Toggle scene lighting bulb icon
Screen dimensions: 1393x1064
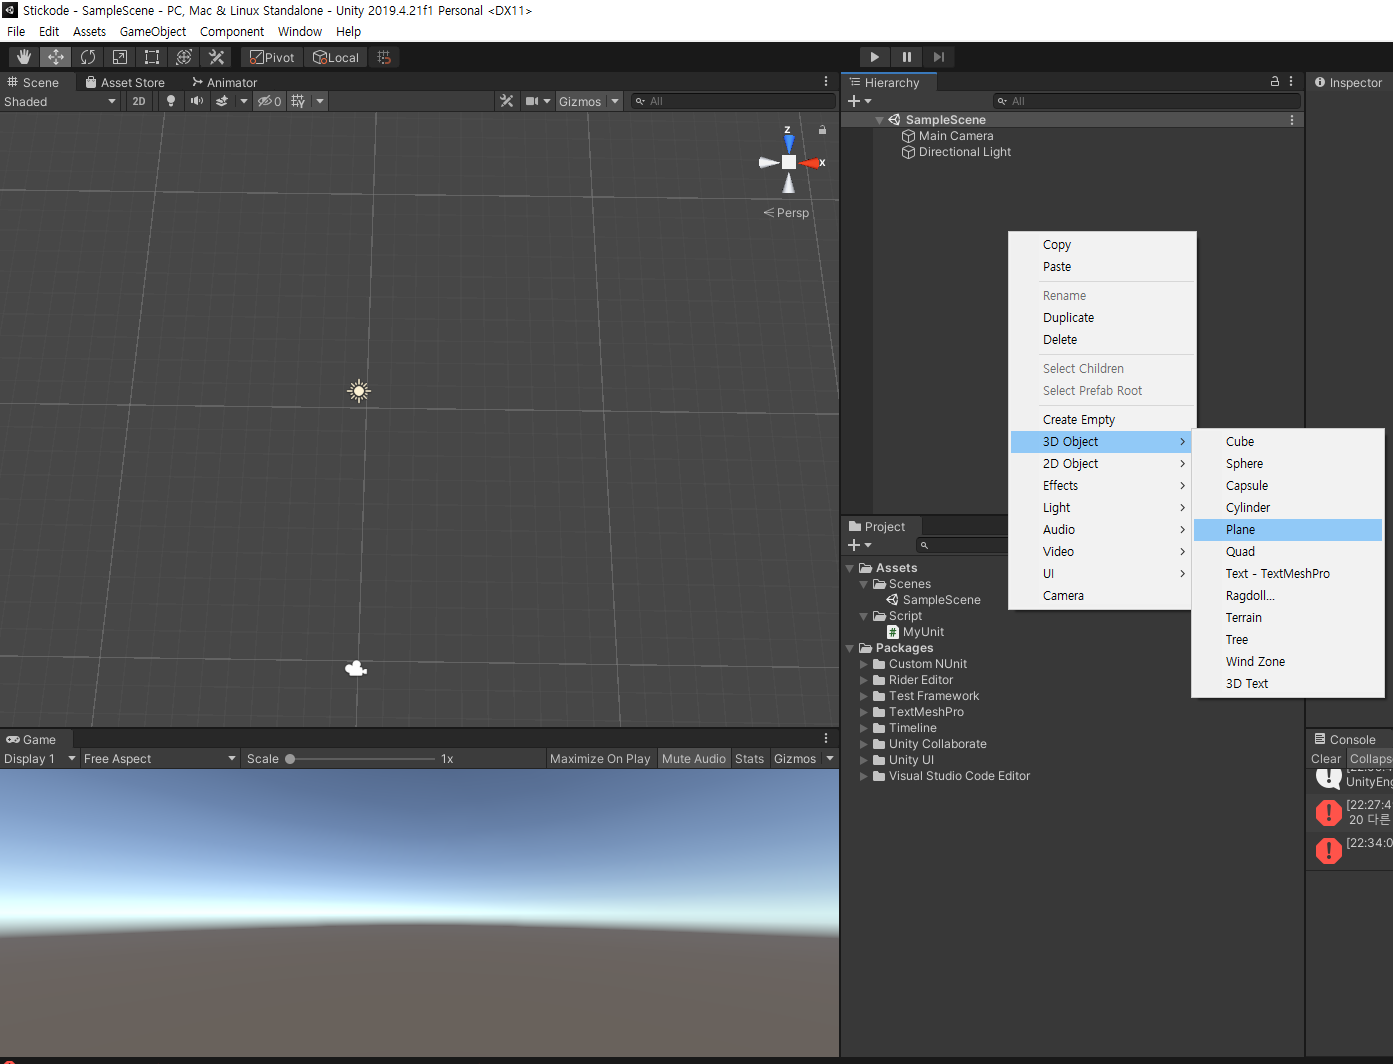point(171,101)
